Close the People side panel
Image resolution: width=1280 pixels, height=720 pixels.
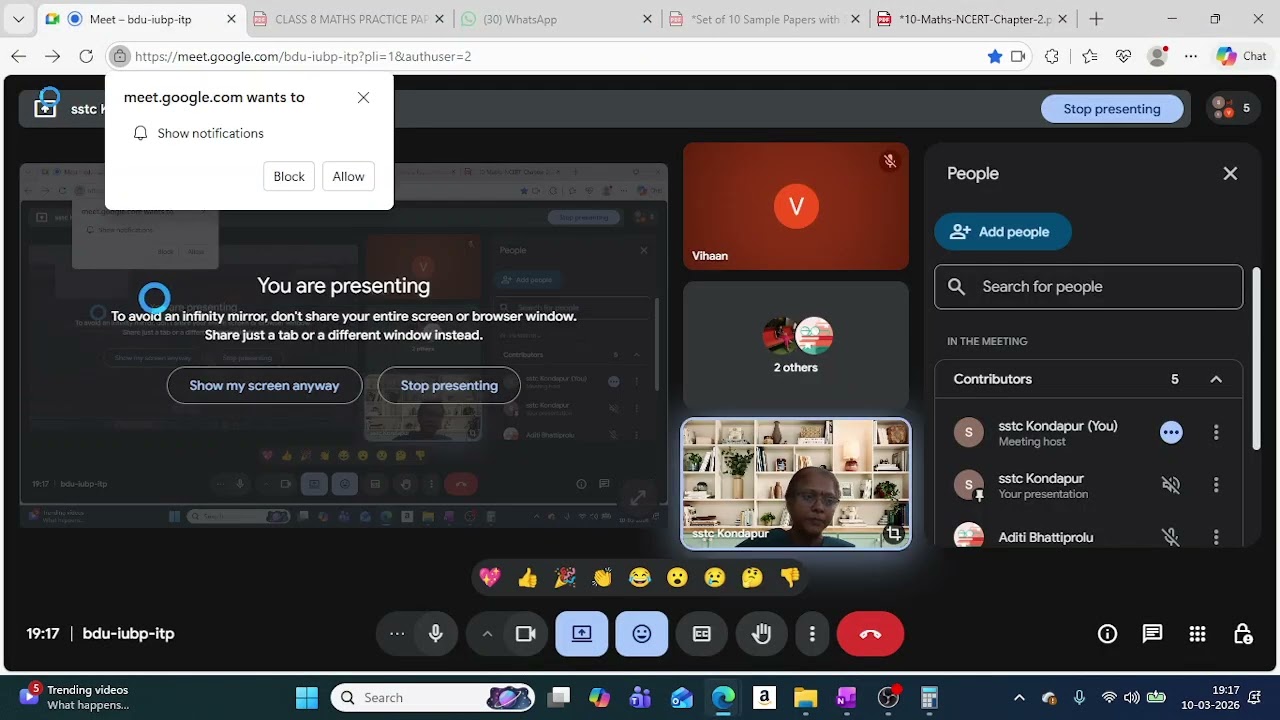click(1230, 174)
